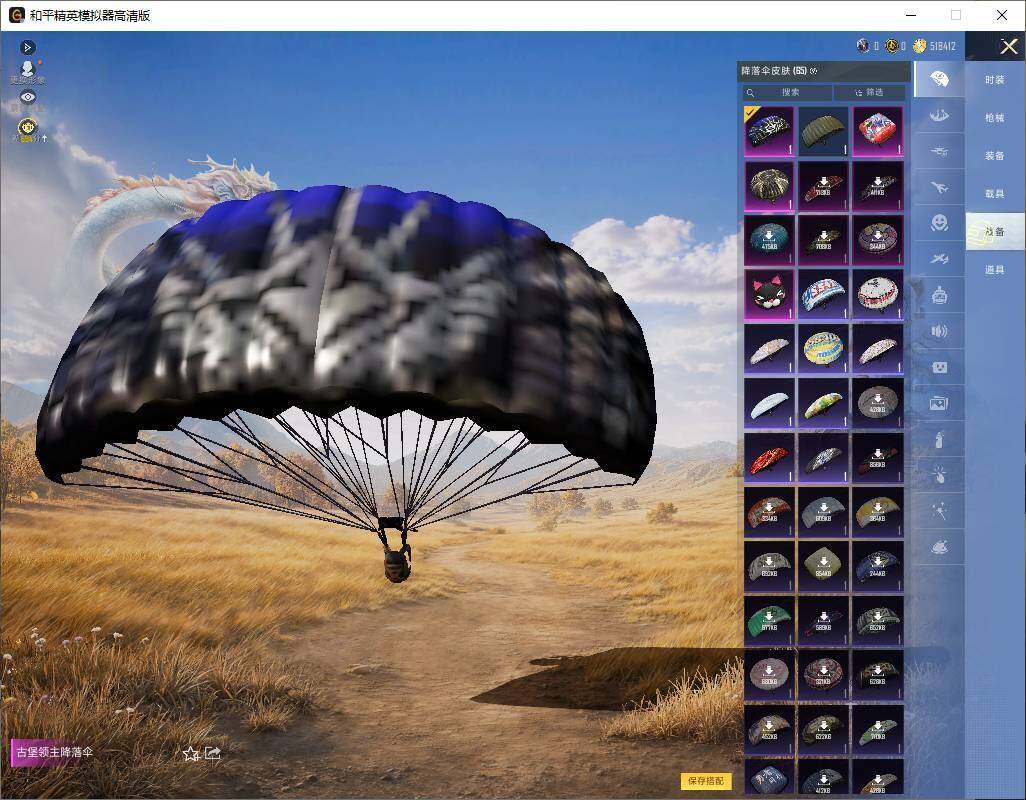Expand the collapsed left panel arrow
Image resolution: width=1026 pixels, height=800 pixels.
pos(27,47)
